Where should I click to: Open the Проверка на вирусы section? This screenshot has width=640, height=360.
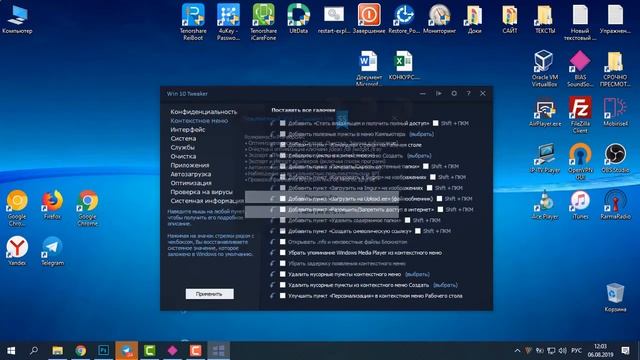(x=202, y=192)
